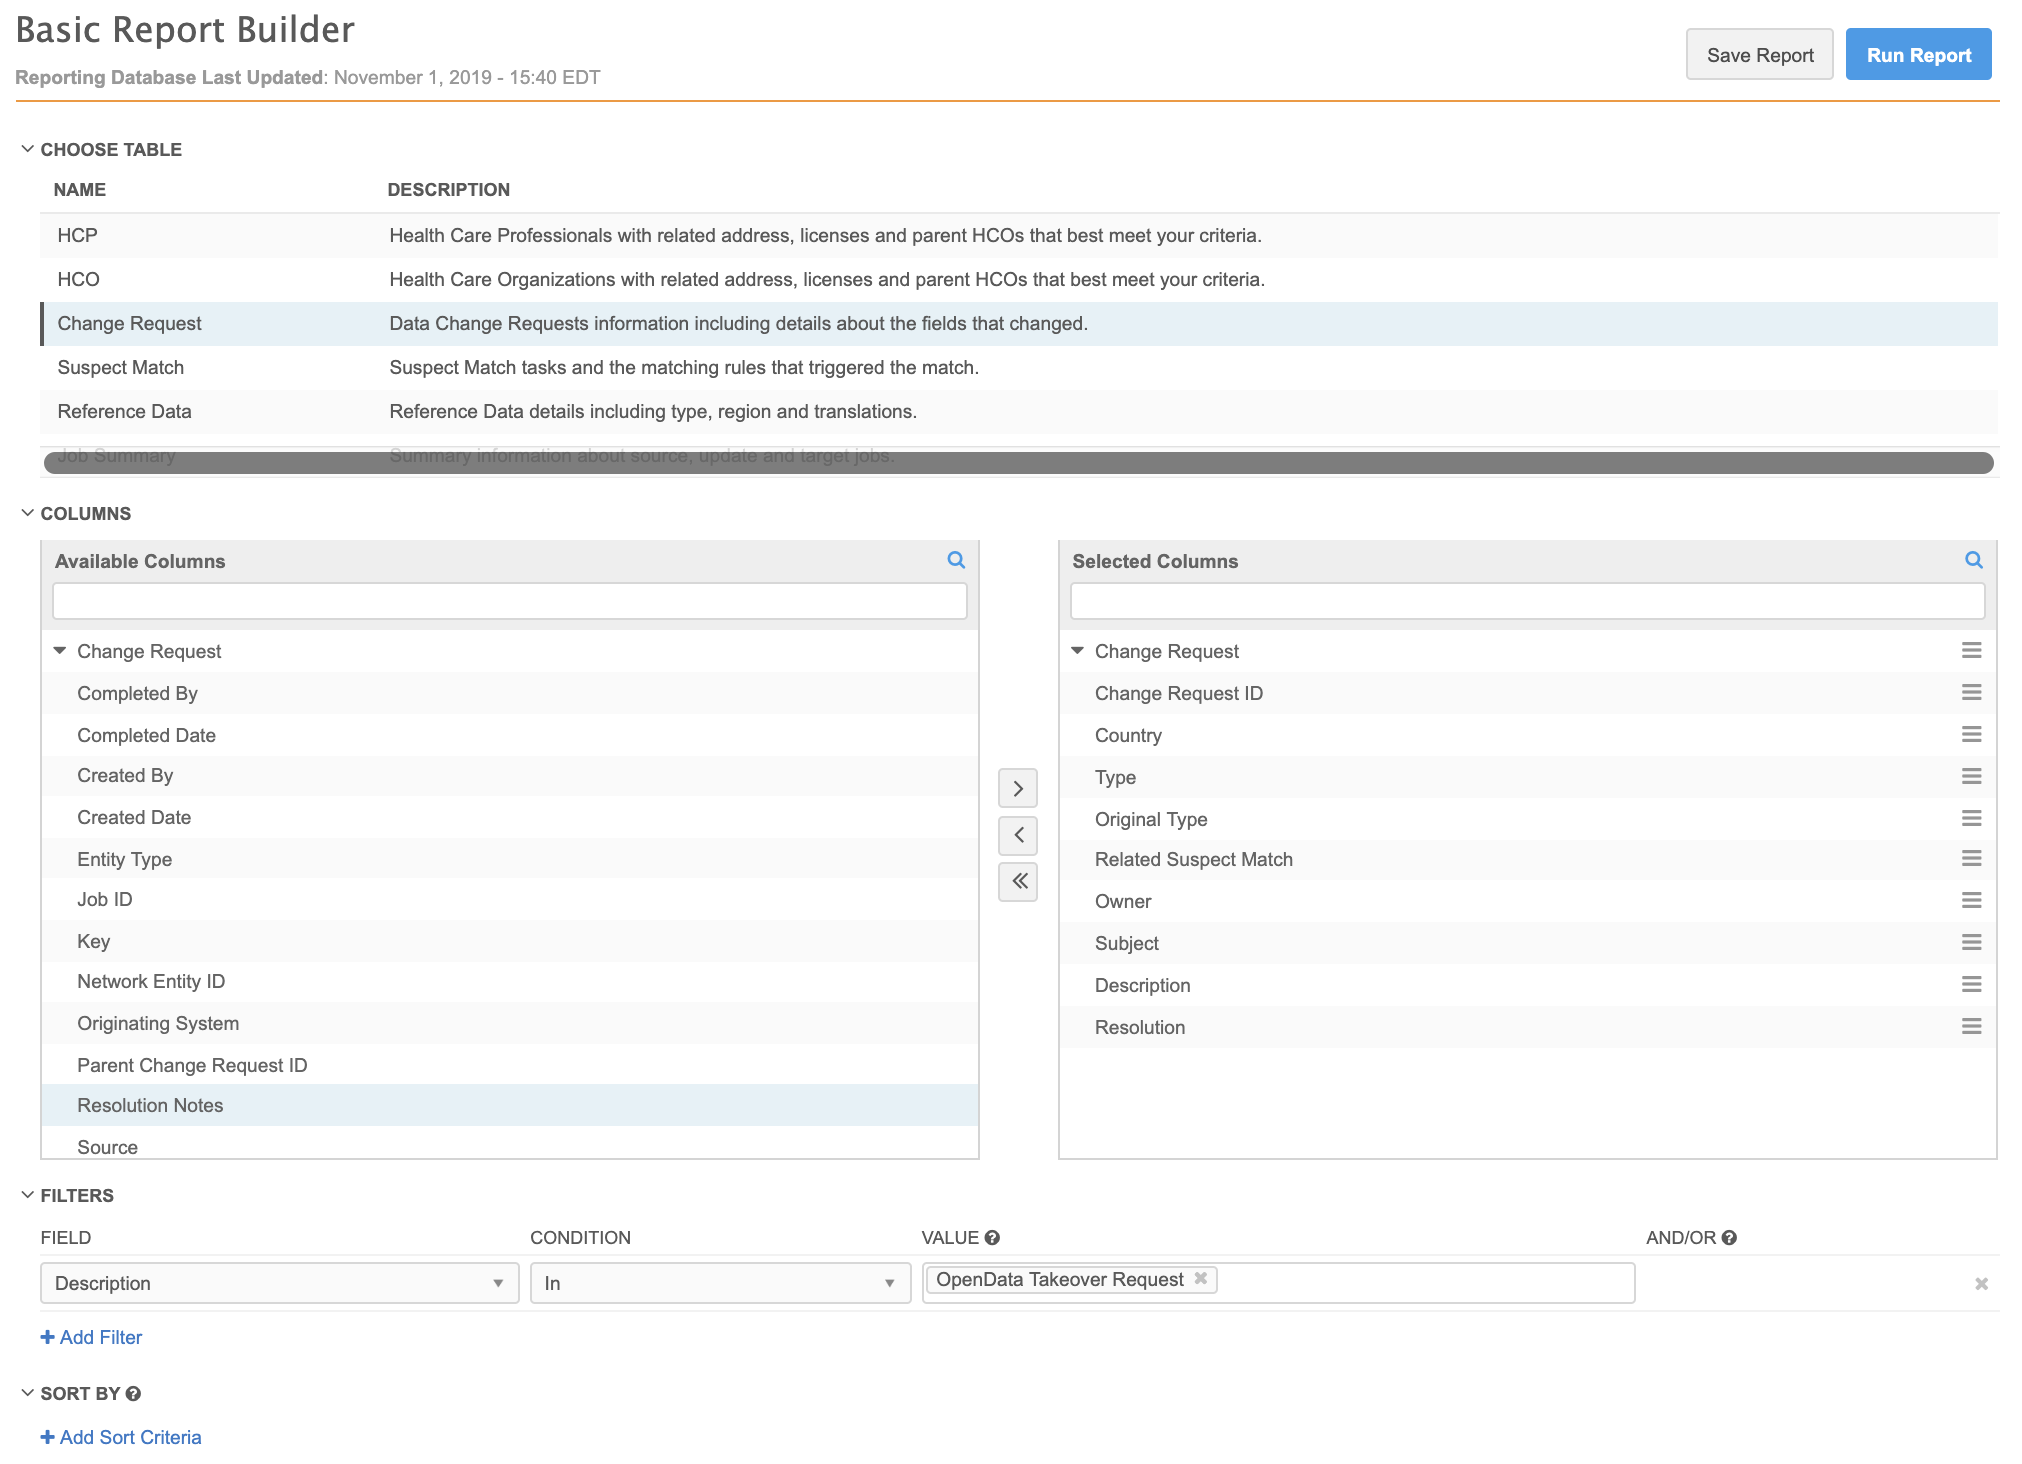Image resolution: width=2022 pixels, height=1464 pixels.
Task: Click the Selected Columns search magnifier
Action: [1973, 560]
